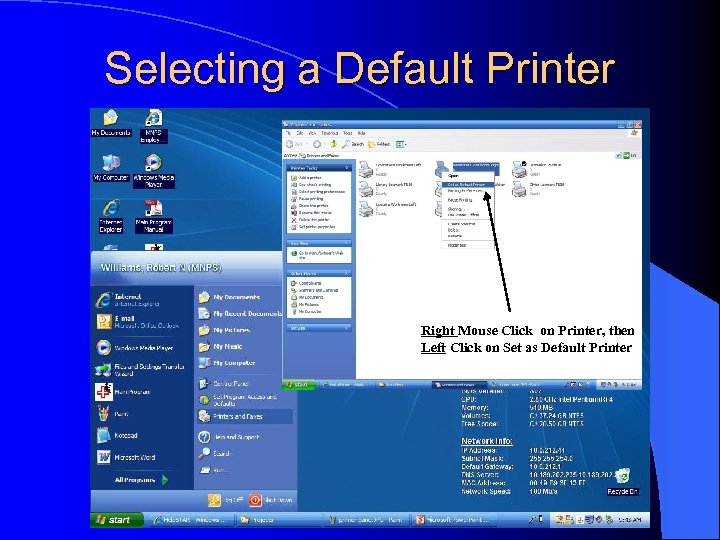Image resolution: width=720 pixels, height=540 pixels.
Task: Open the Views dropdown in the toolbar
Action: (401, 144)
